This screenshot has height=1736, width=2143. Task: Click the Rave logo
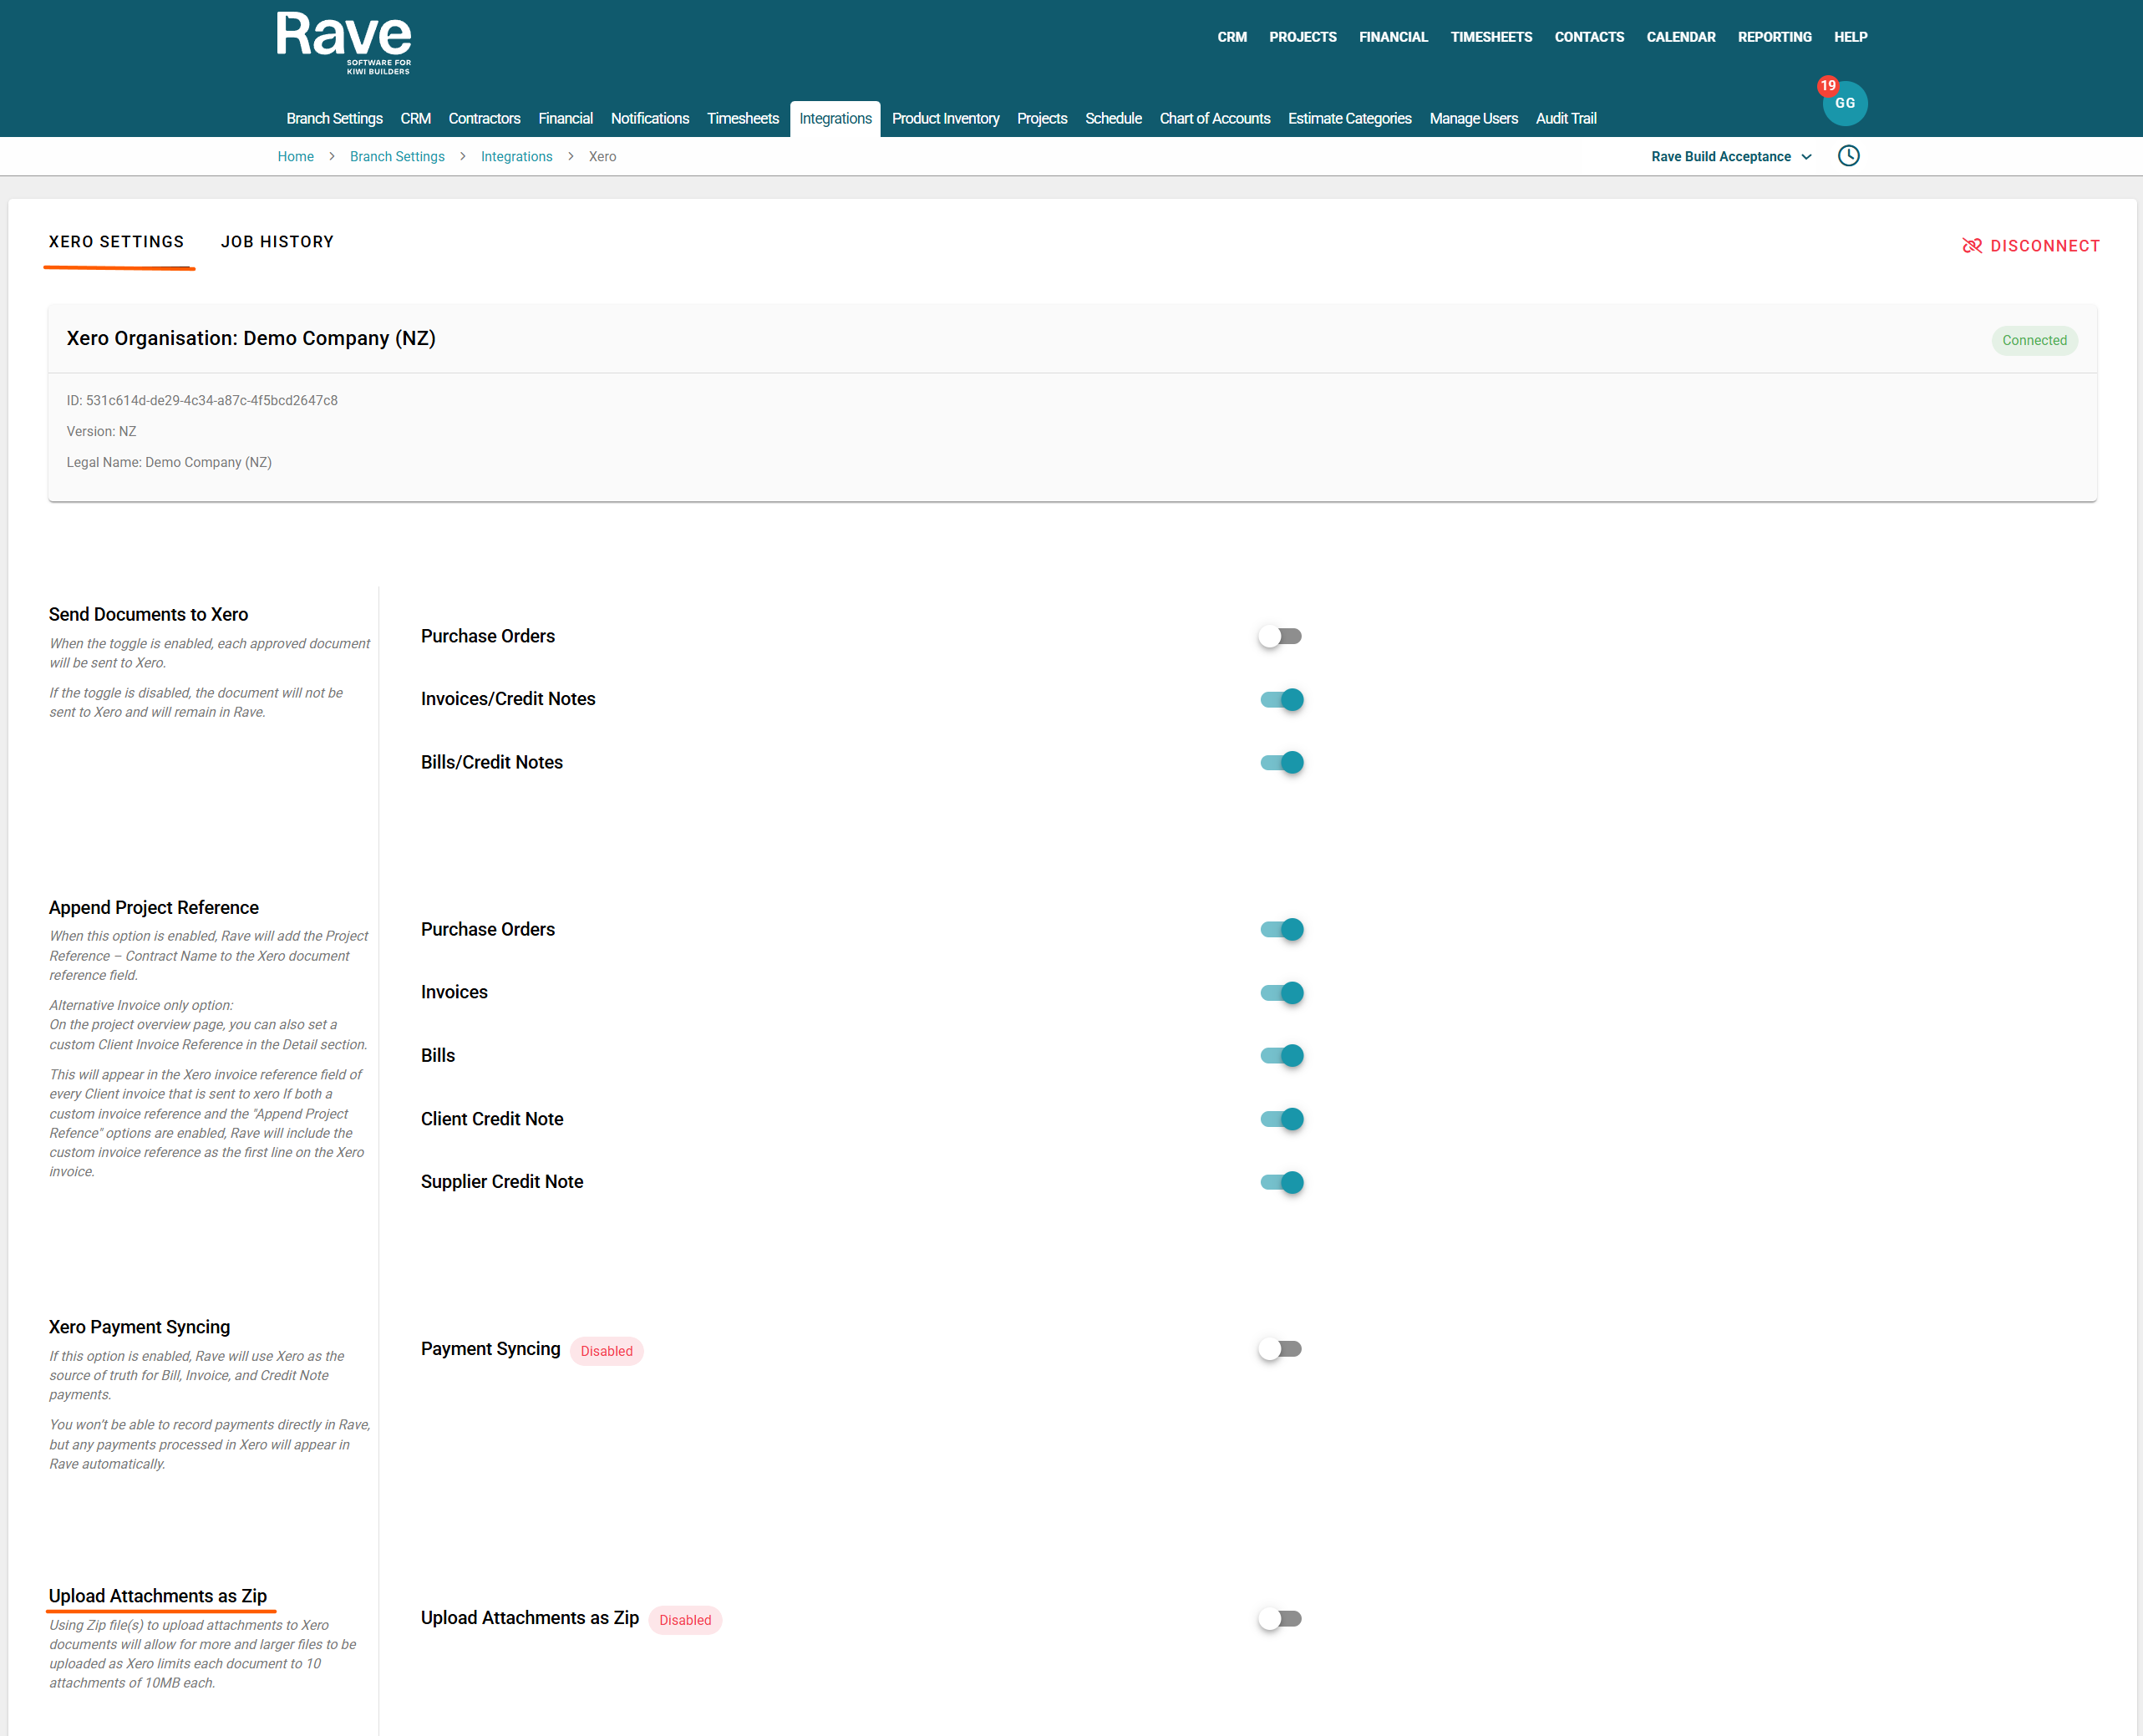[x=343, y=42]
